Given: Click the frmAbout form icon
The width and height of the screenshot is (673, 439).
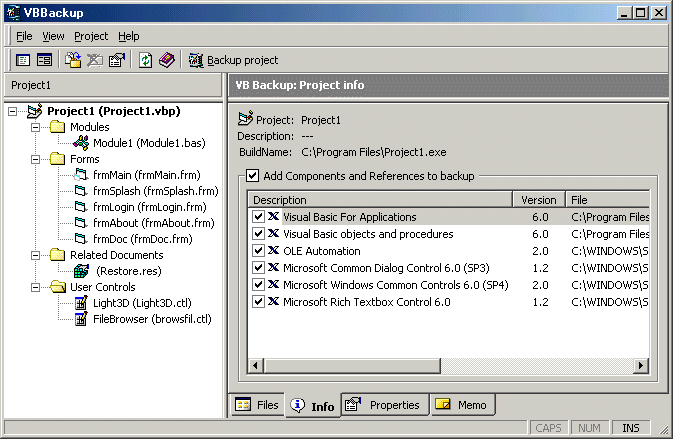Looking at the screenshot, I should pyautogui.click(x=81, y=223).
